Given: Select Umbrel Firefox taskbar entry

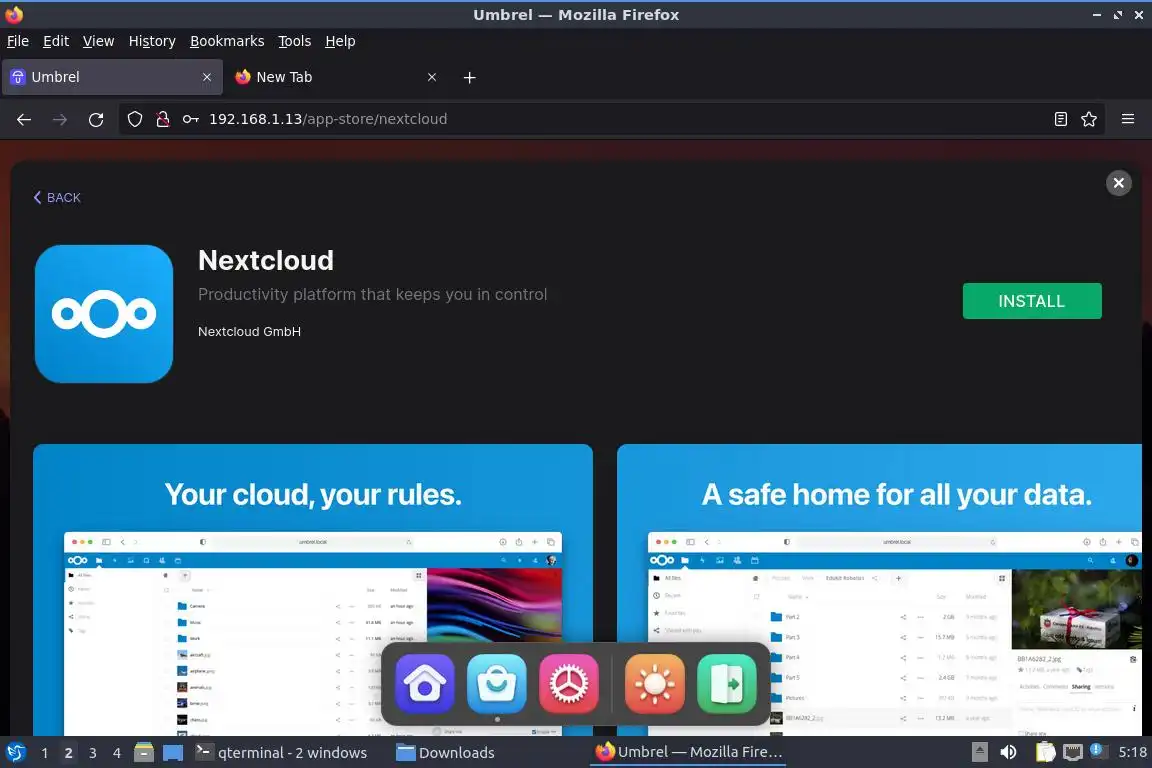Looking at the screenshot, I should point(688,752).
